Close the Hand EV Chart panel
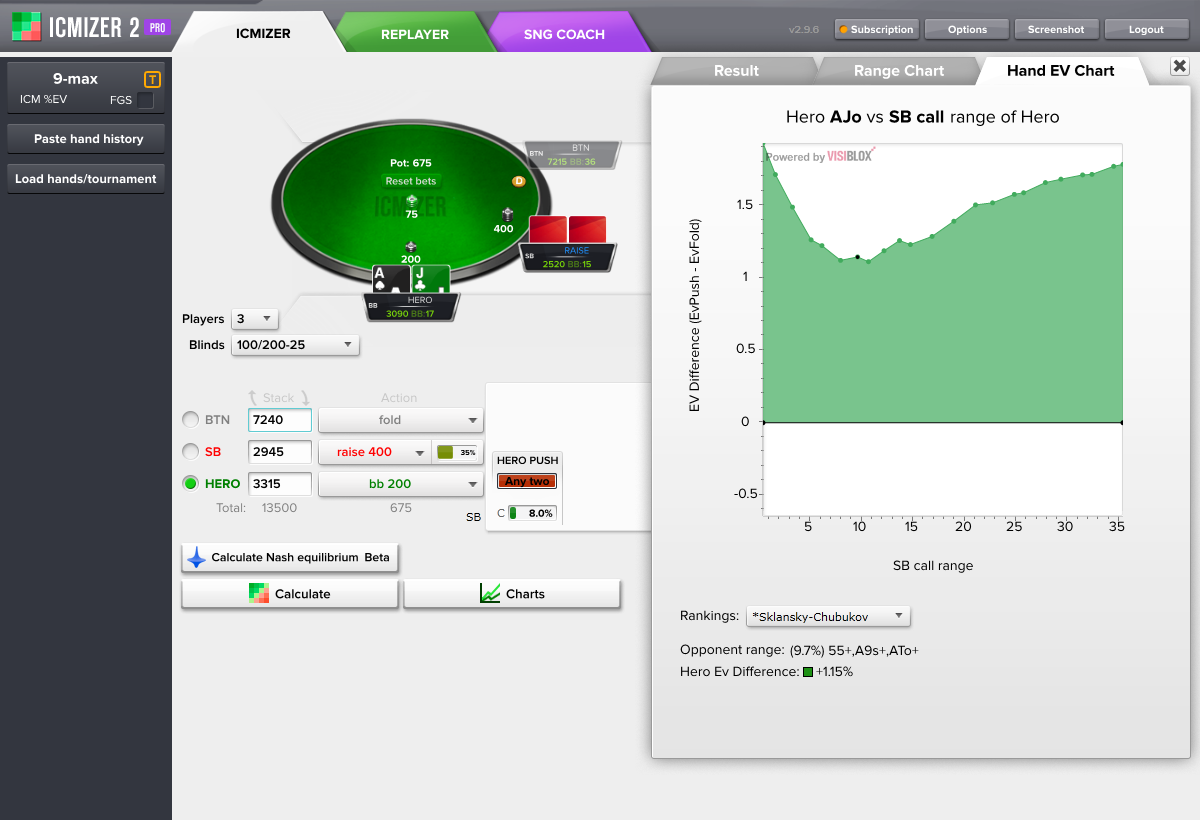Image resolution: width=1200 pixels, height=820 pixels. tap(1179, 67)
